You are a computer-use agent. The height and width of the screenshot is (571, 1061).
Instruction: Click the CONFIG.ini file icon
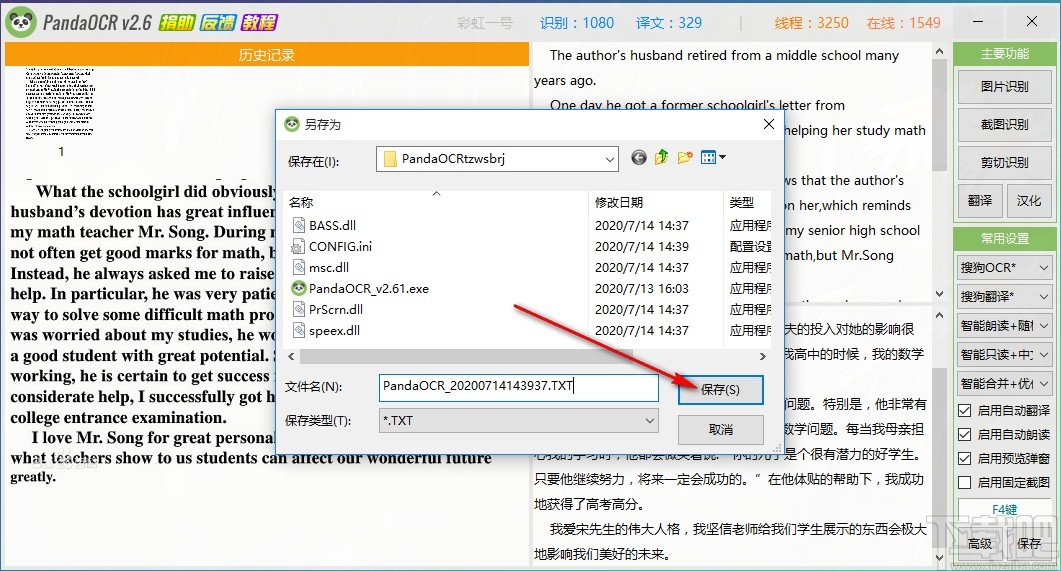coord(298,246)
